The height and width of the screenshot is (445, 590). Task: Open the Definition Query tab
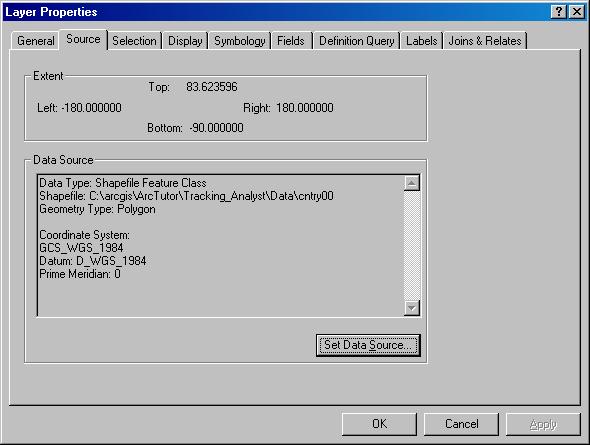click(x=356, y=41)
